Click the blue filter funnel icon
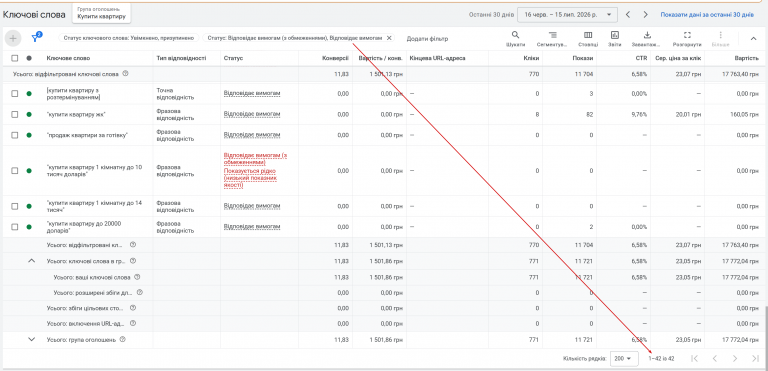 pos(36,38)
